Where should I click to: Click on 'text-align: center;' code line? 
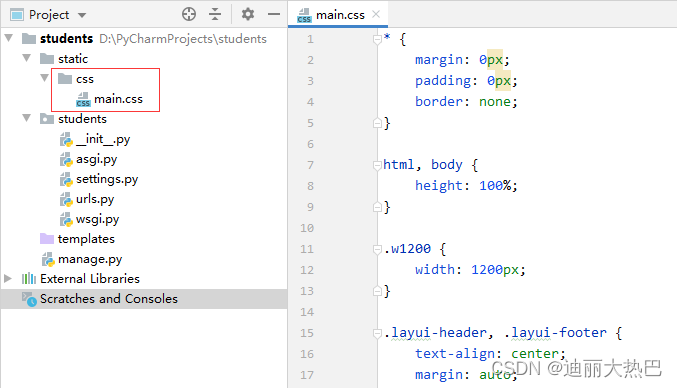click(x=490, y=354)
